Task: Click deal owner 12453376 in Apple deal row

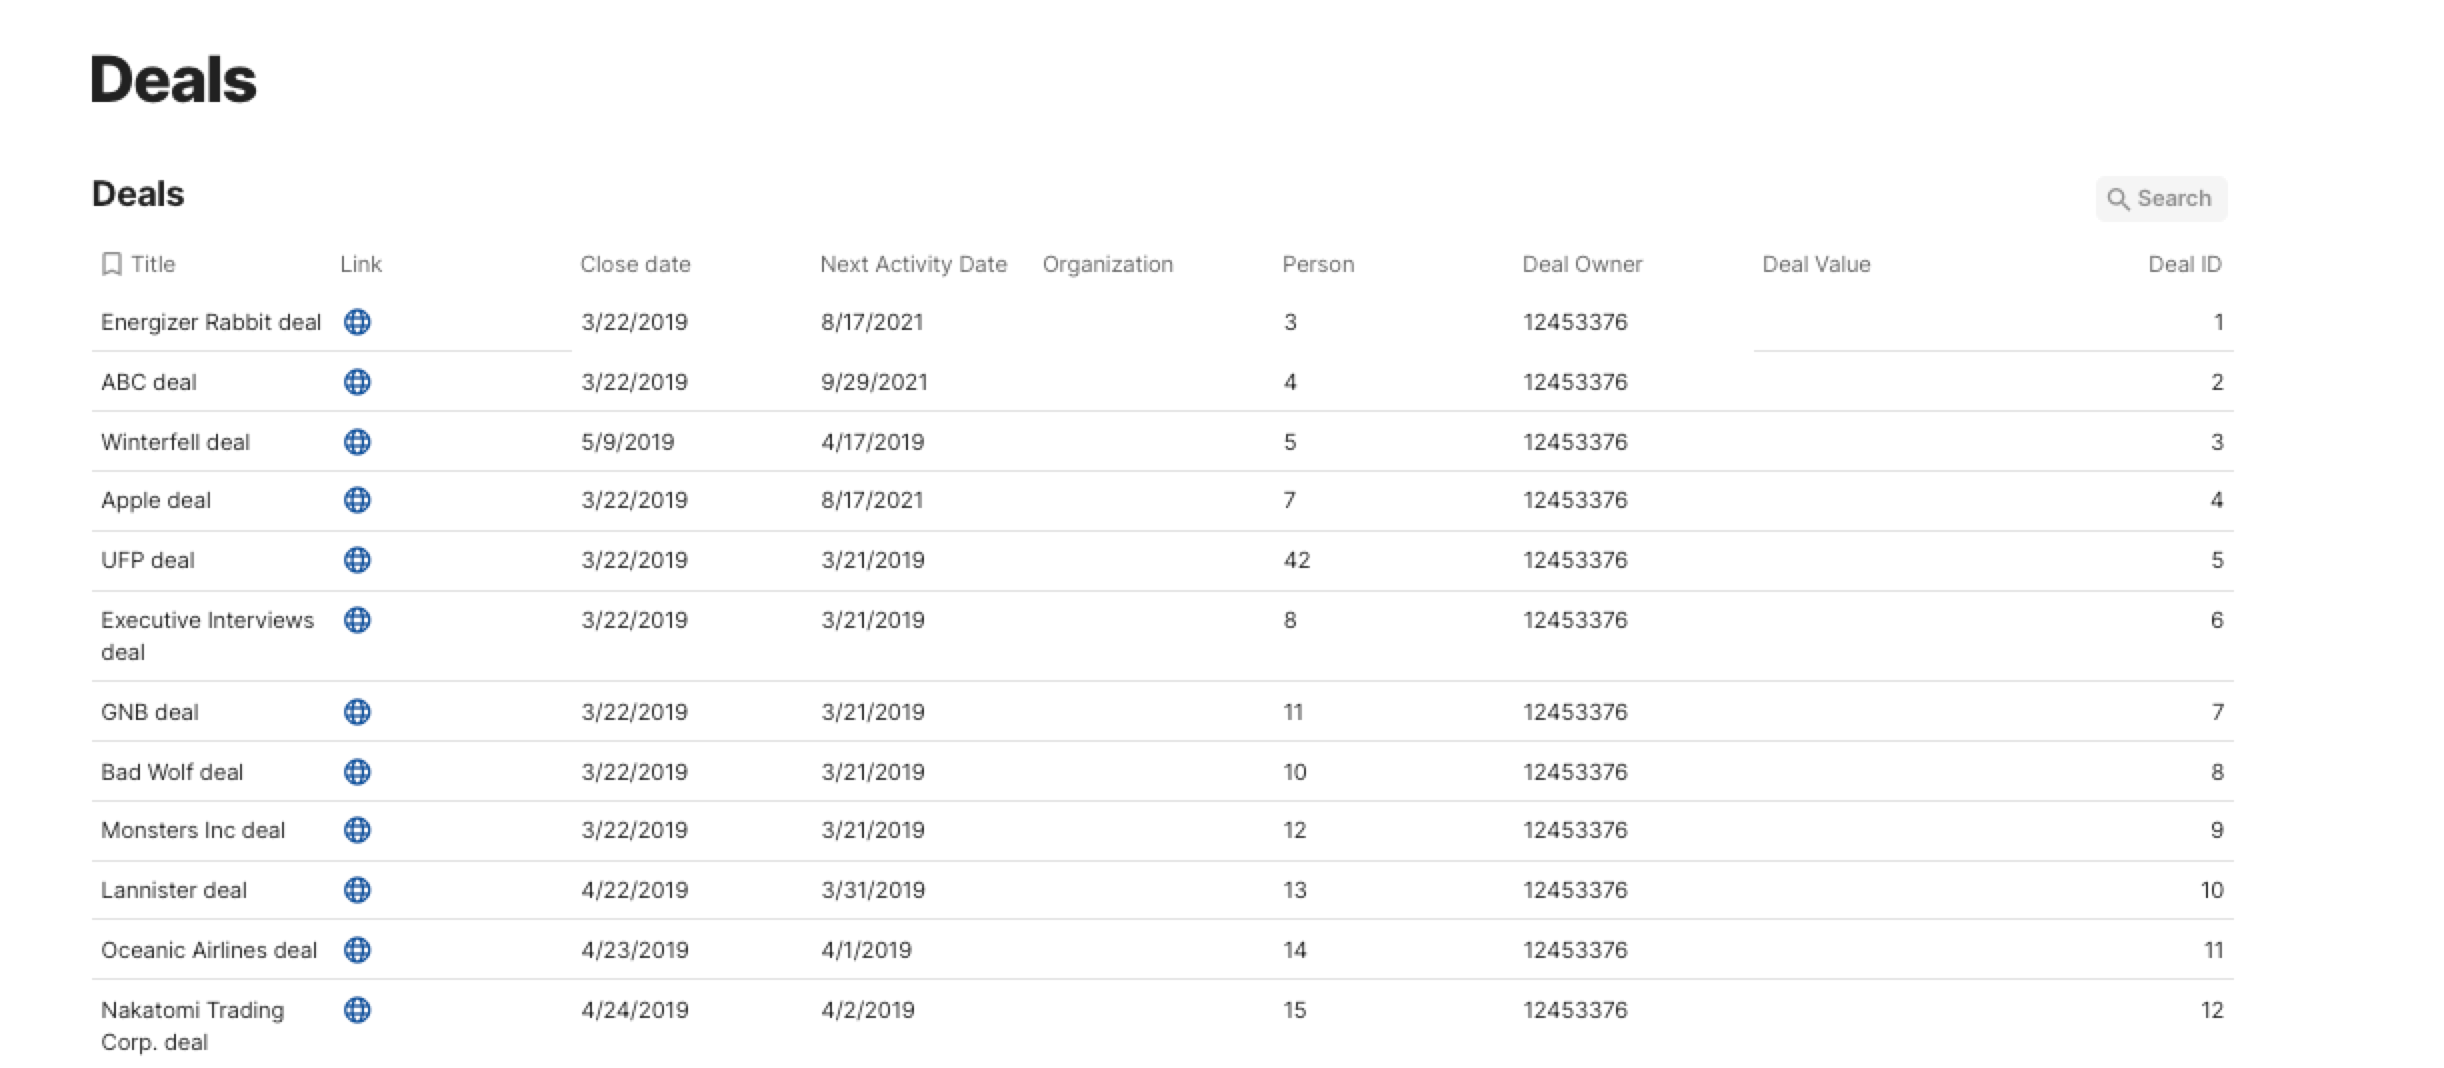Action: (1575, 500)
